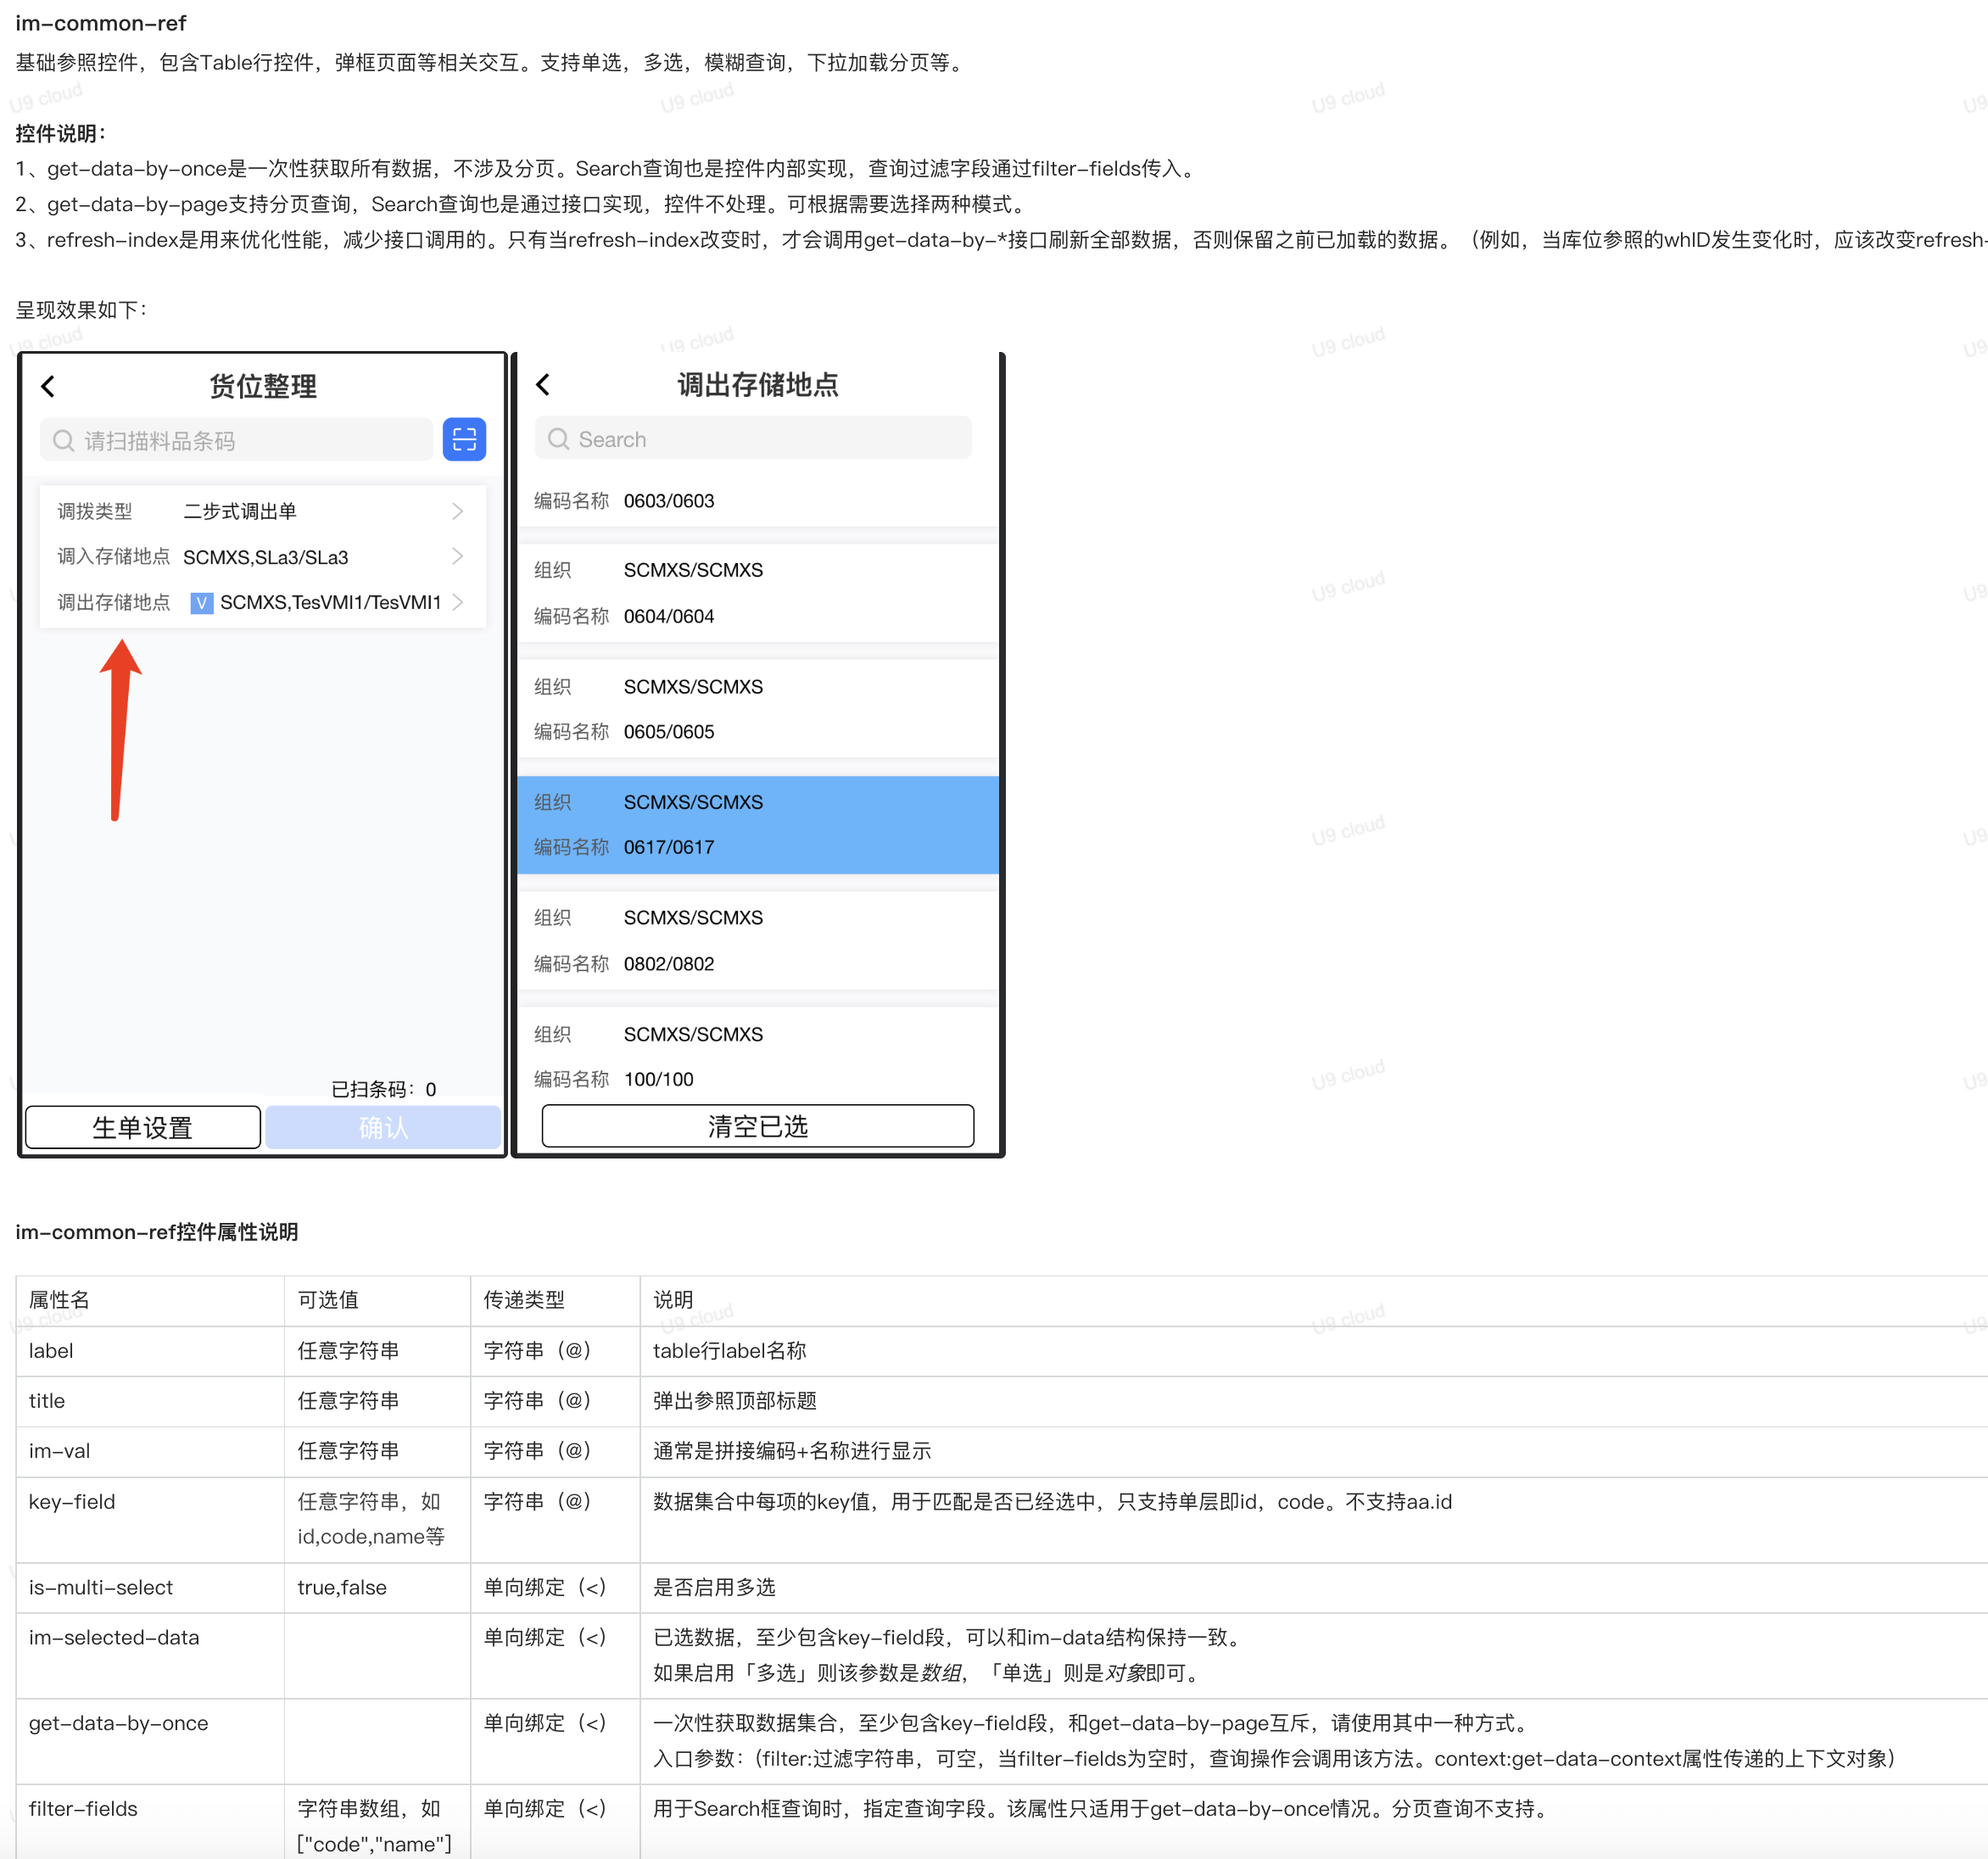Open 调入存储地点 row chevron
Image resolution: width=1988 pixels, height=1859 pixels.
pyautogui.click(x=458, y=557)
